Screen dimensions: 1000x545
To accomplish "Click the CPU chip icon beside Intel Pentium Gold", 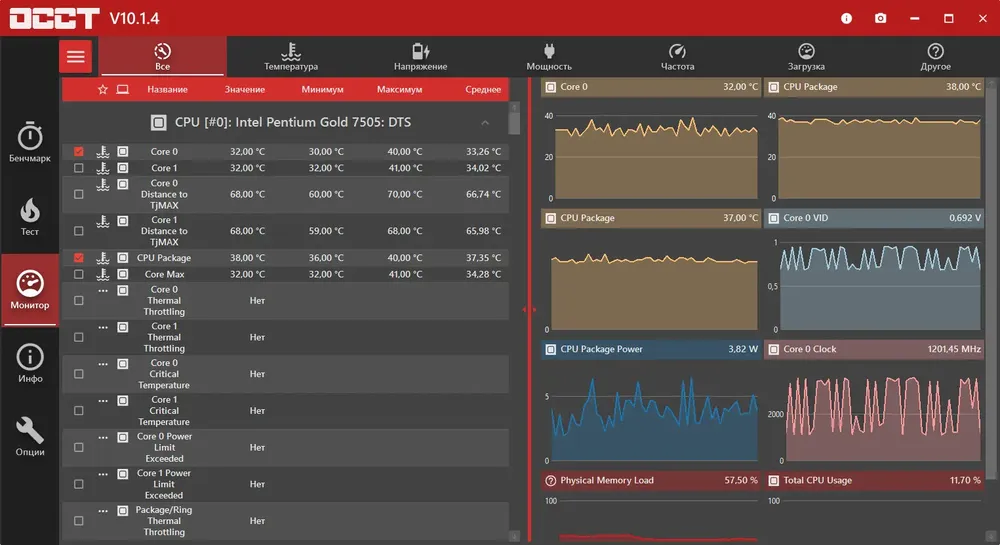I will pos(158,122).
